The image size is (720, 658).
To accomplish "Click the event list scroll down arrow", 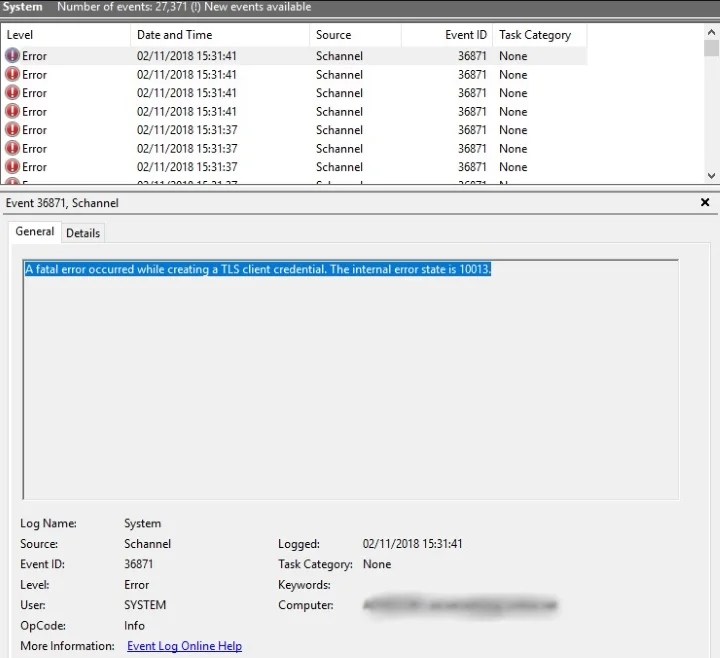I will (711, 175).
